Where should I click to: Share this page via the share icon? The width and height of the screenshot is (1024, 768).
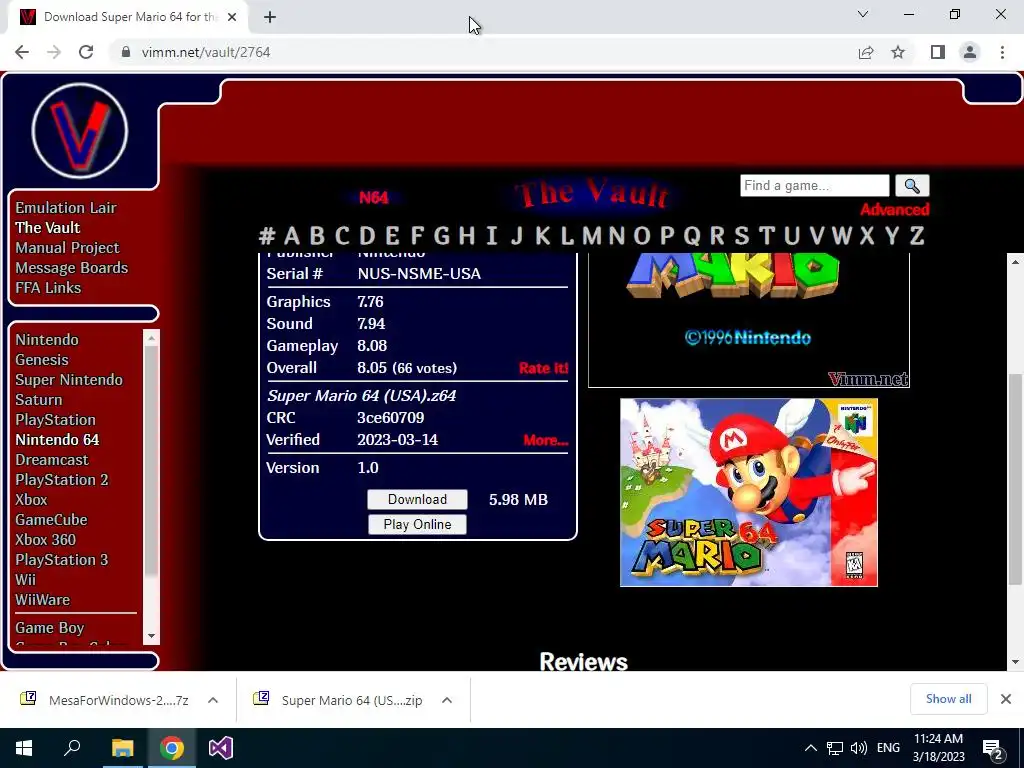[x=866, y=52]
